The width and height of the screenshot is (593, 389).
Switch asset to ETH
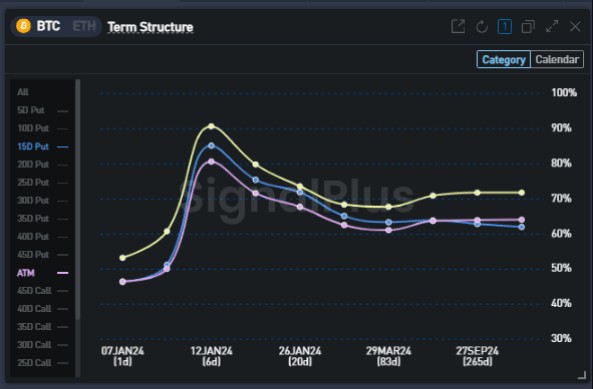click(84, 26)
